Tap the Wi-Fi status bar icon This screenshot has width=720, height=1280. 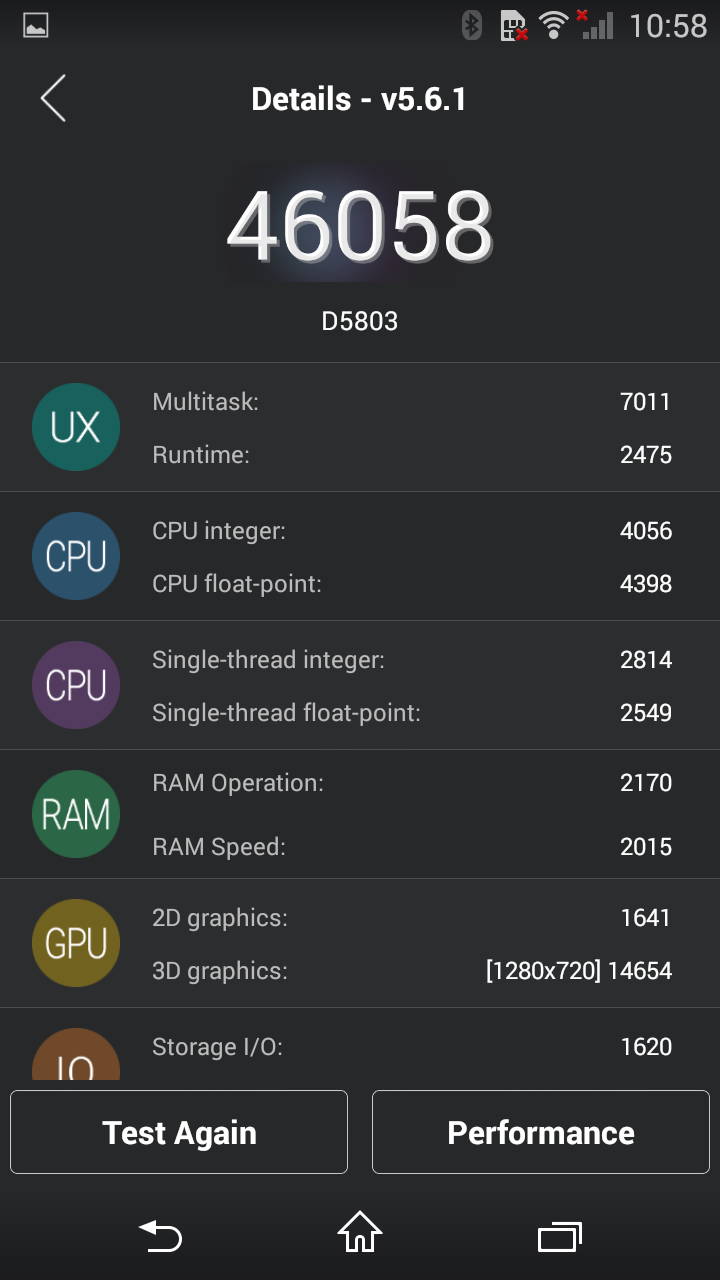[x=552, y=25]
